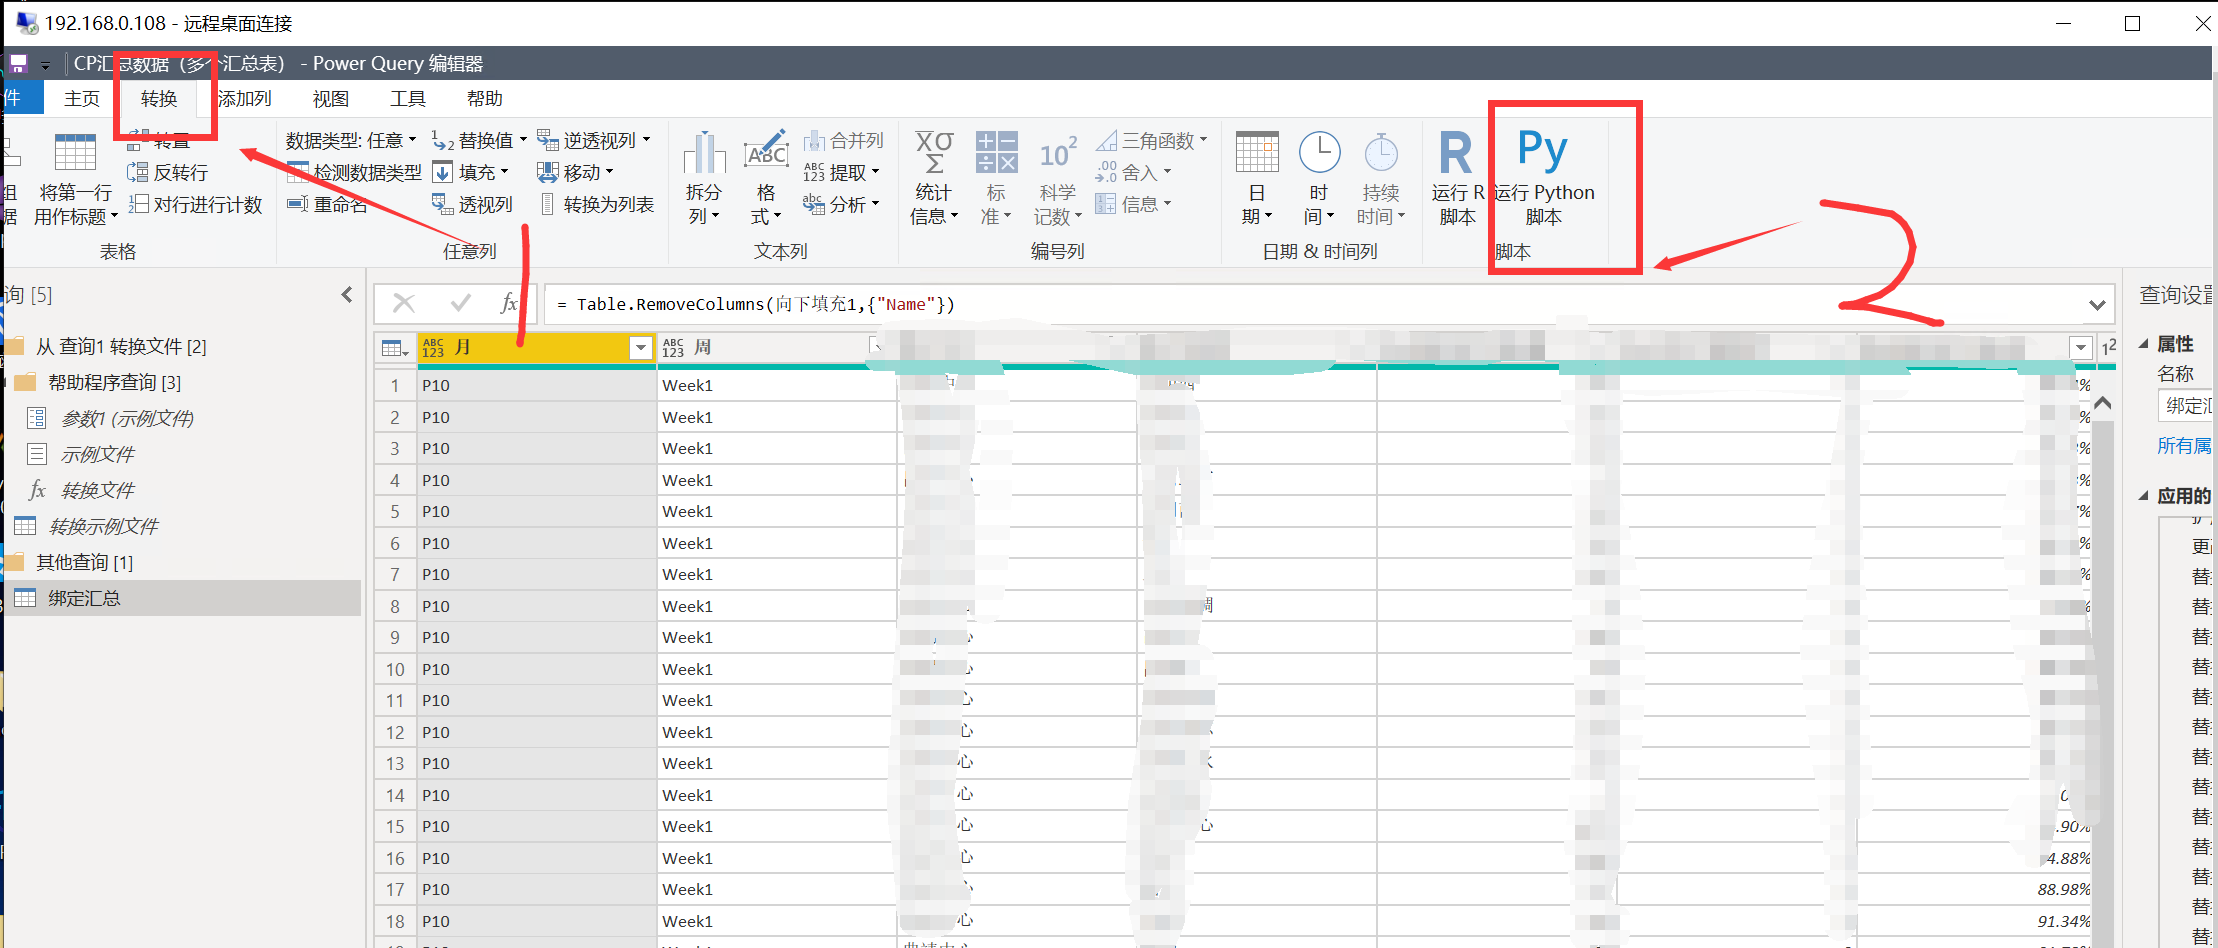Open the Tools tab
The image size is (2218, 948).
click(408, 98)
